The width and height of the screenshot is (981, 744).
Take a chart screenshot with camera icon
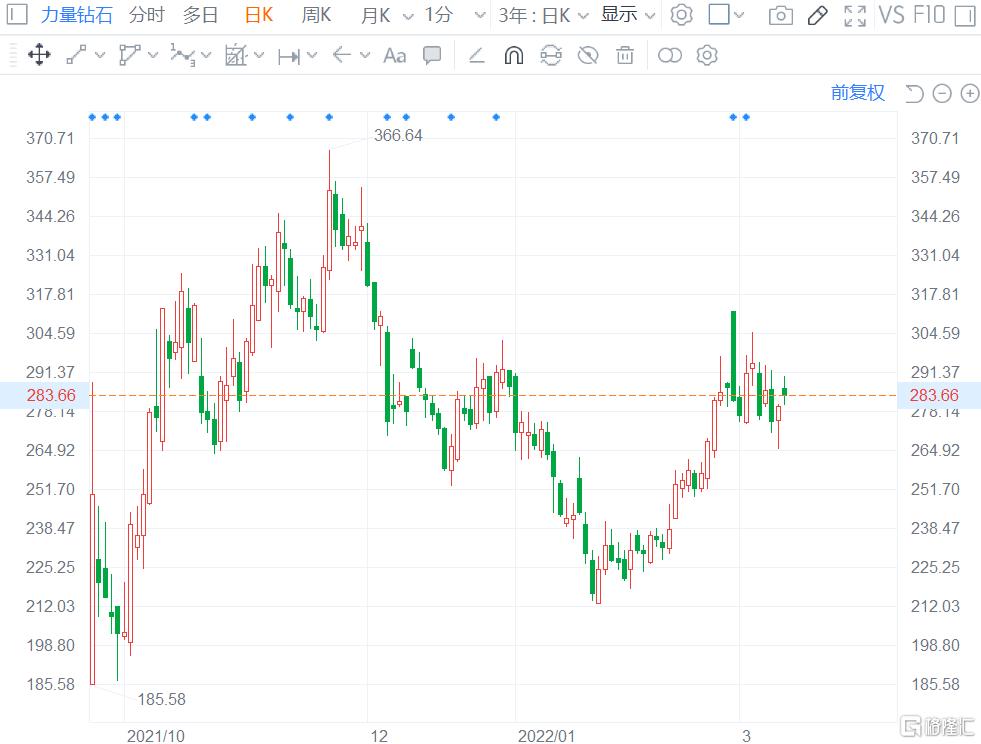781,15
